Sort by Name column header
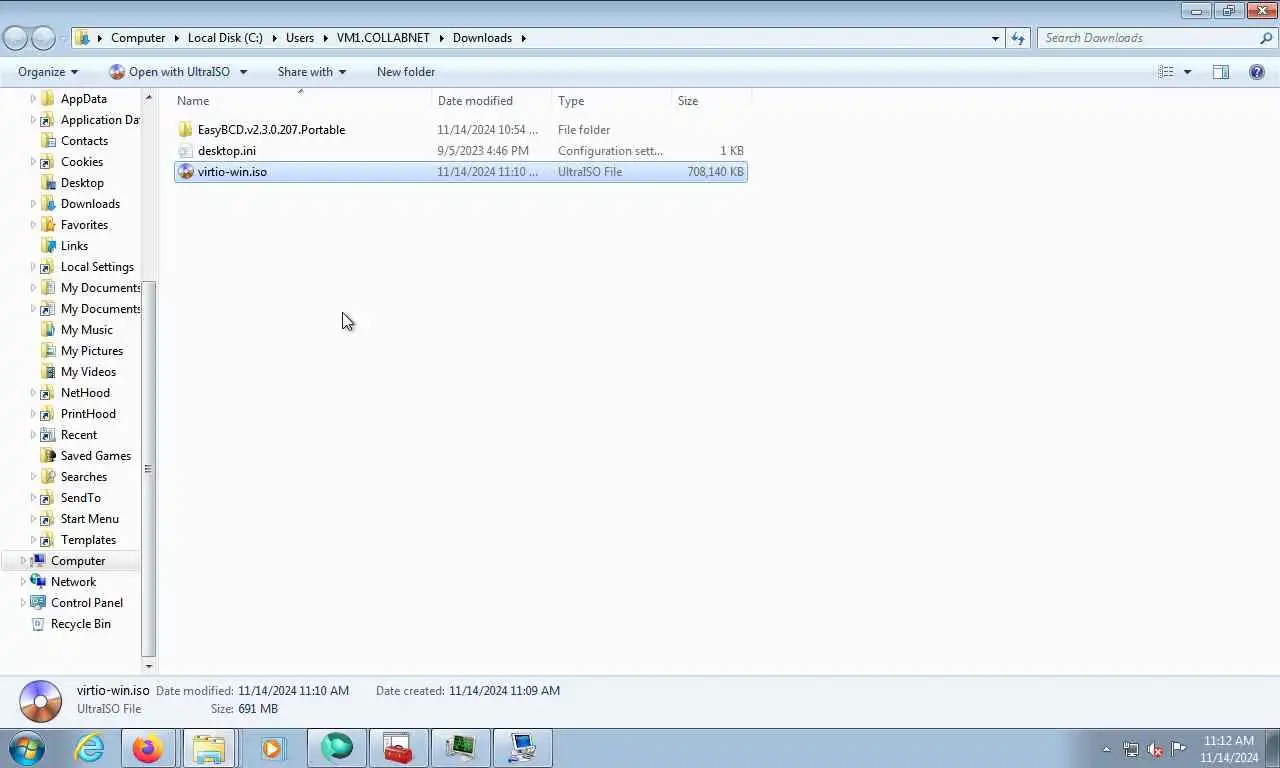This screenshot has height=768, width=1280. (x=302, y=101)
